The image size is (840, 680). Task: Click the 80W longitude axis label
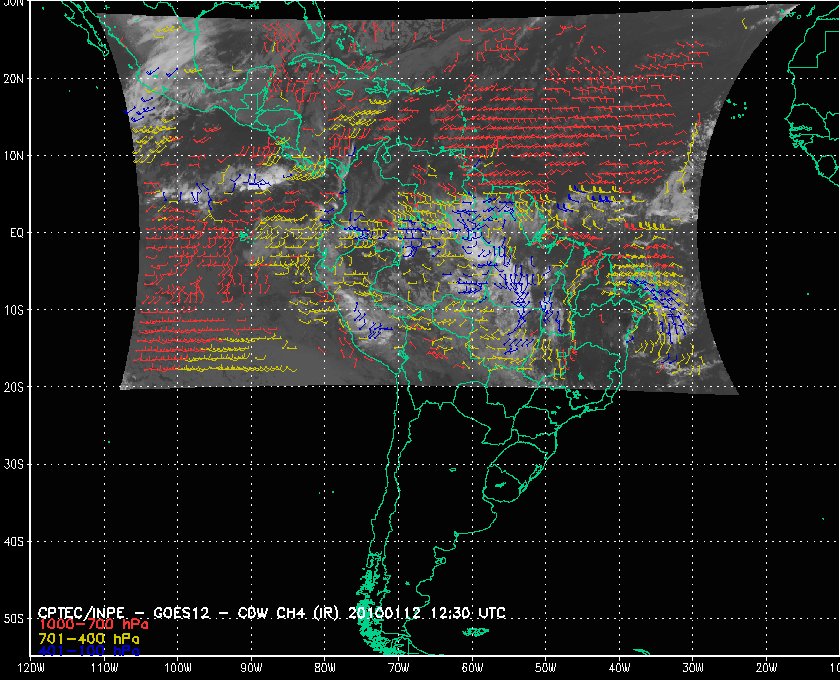(x=324, y=667)
